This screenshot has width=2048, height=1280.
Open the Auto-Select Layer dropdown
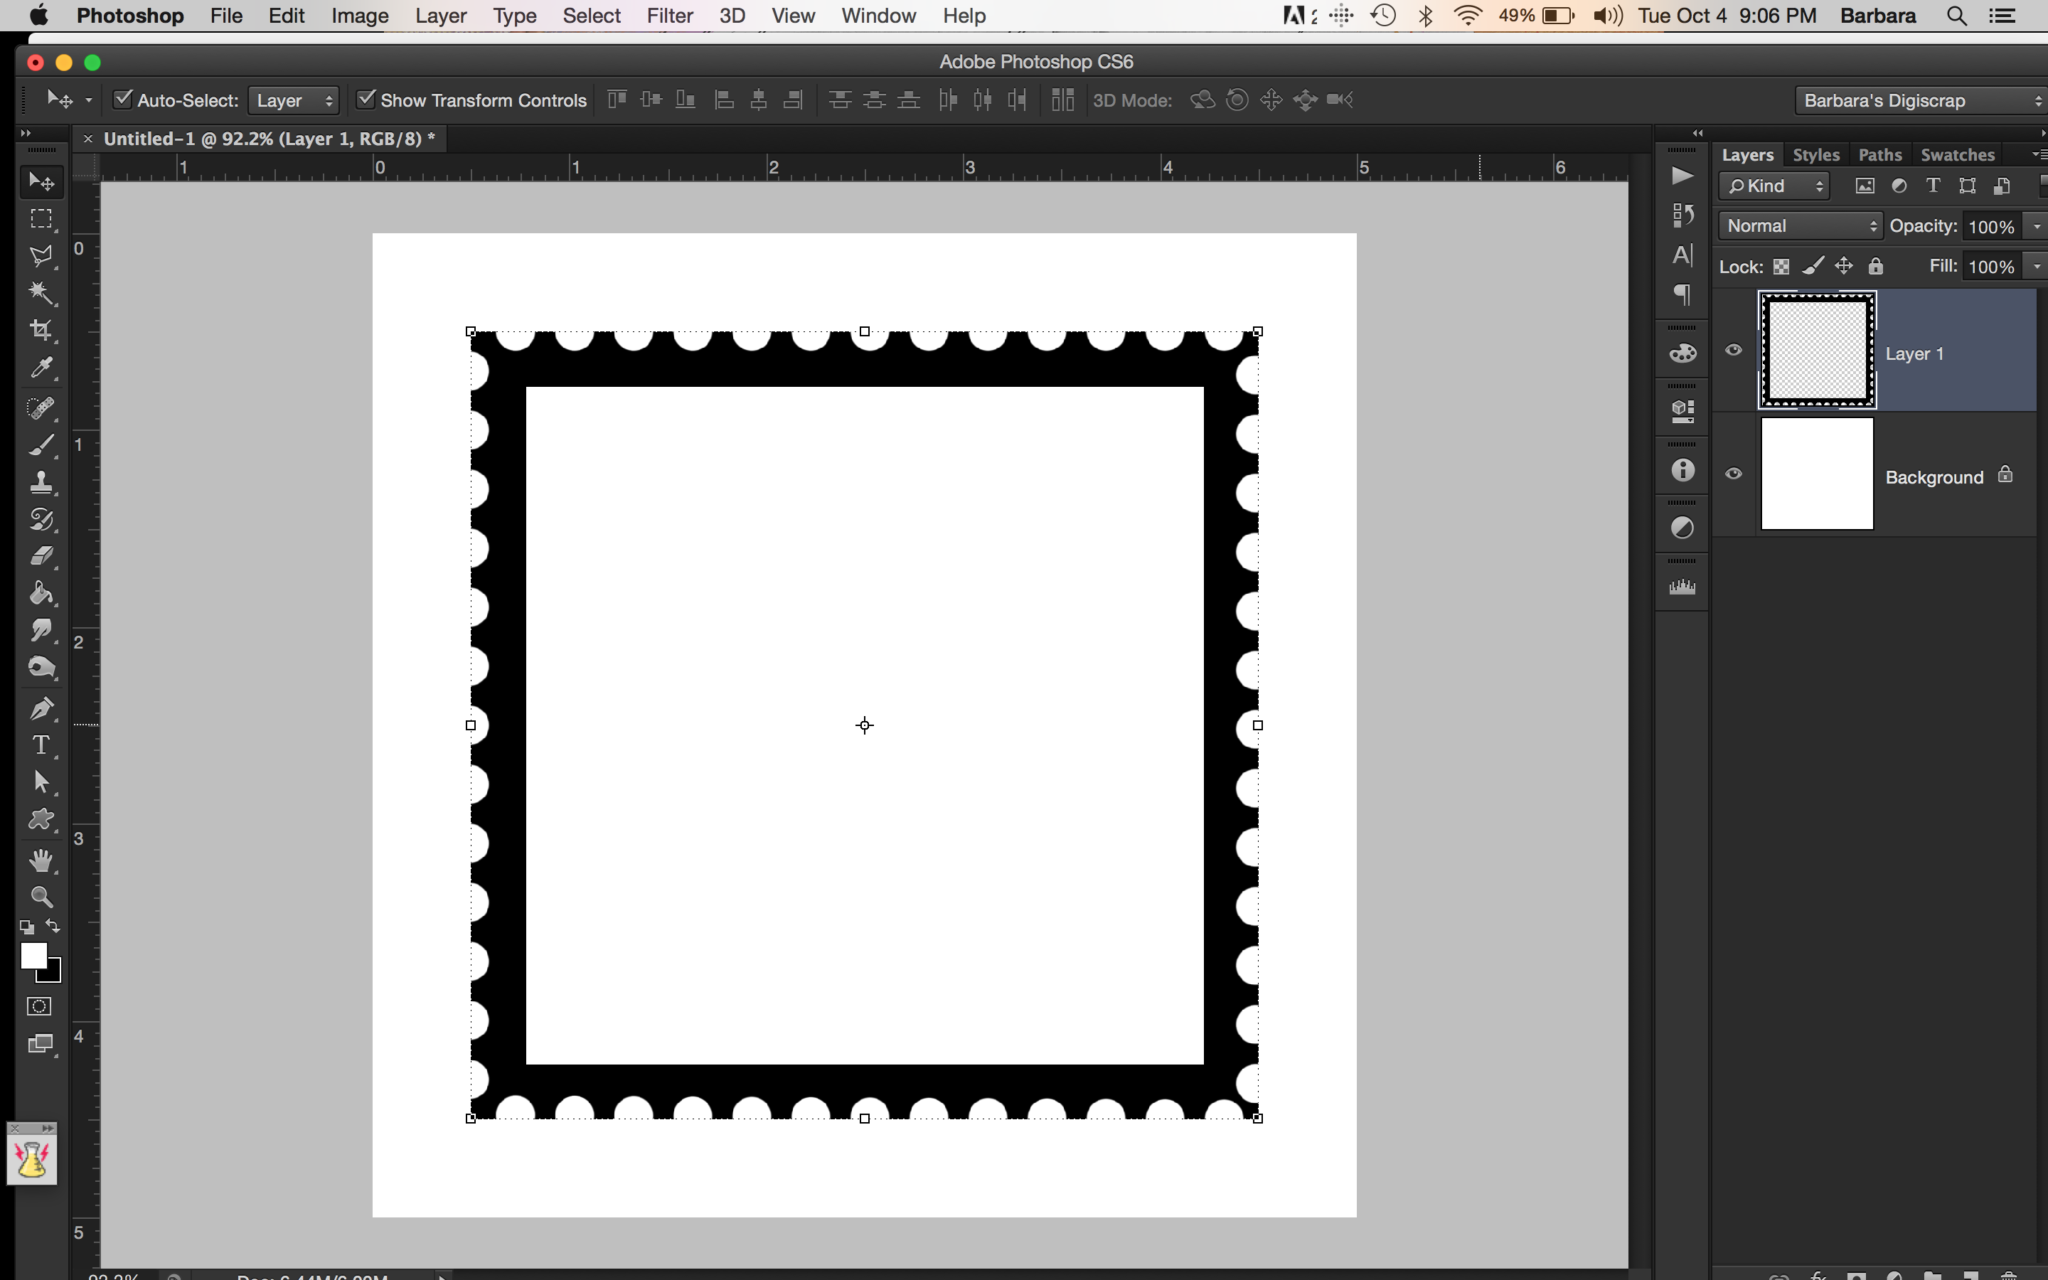coord(293,100)
